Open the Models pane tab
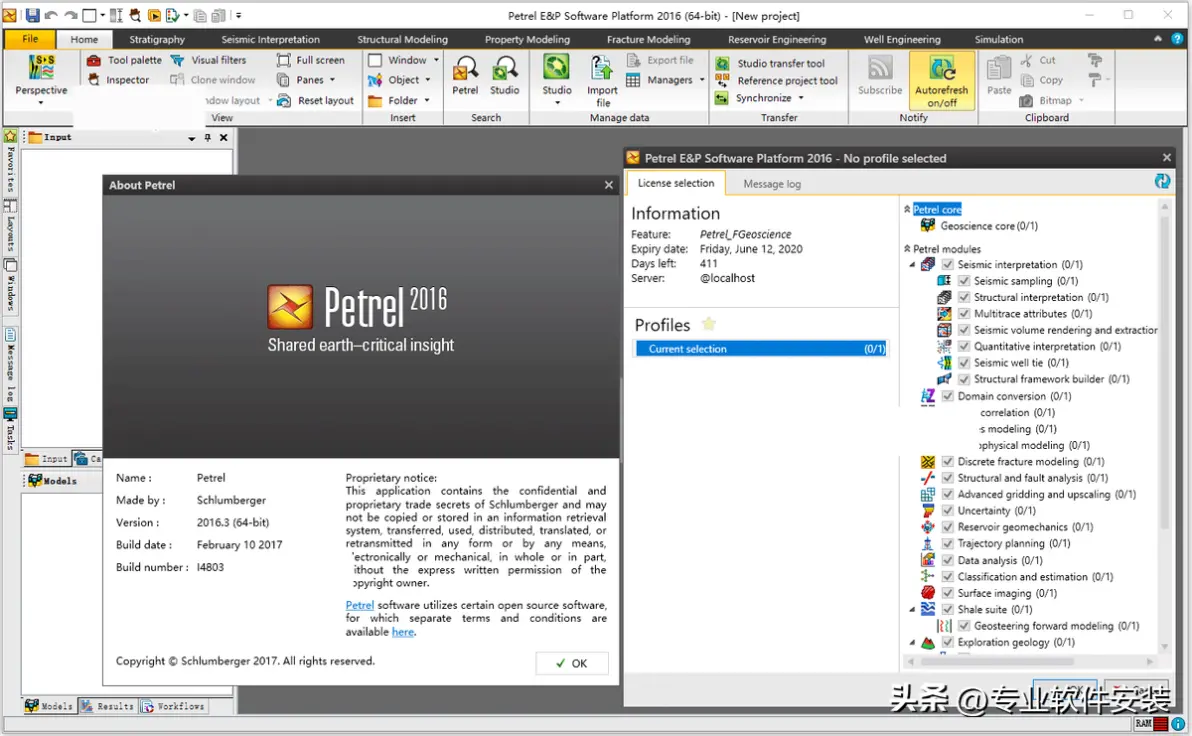 coord(49,706)
